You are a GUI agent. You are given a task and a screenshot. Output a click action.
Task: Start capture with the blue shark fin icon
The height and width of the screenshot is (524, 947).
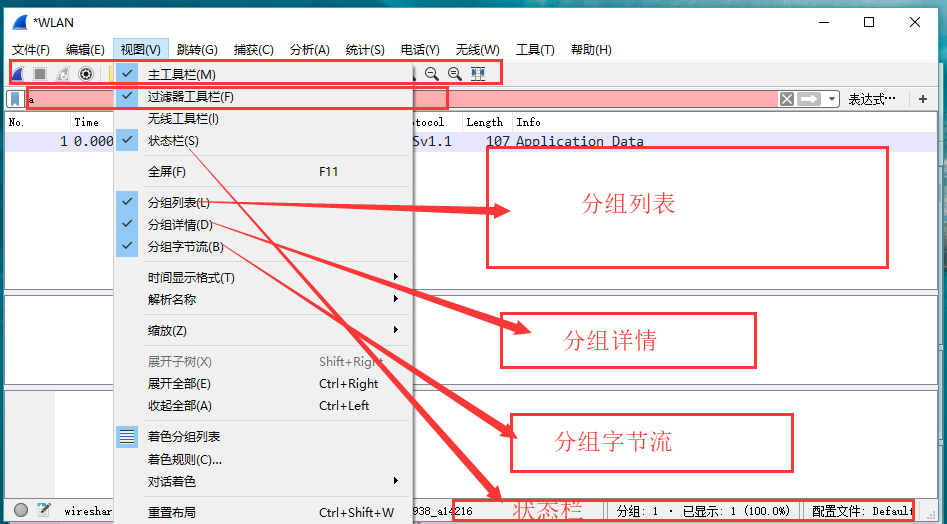coord(18,74)
